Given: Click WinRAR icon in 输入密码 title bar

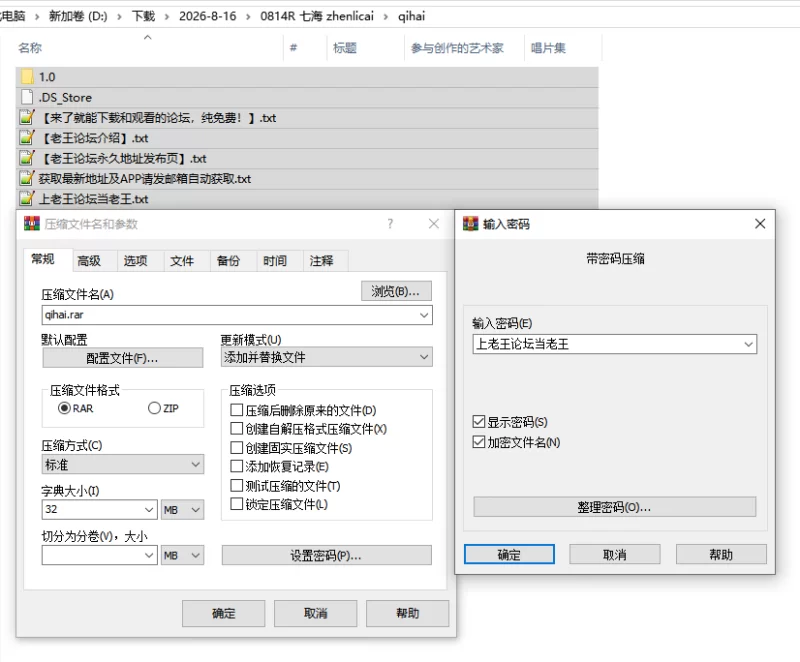Looking at the screenshot, I should point(470,224).
